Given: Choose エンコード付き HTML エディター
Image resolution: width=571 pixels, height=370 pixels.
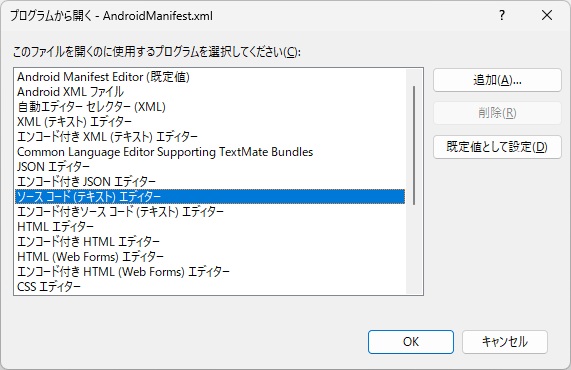Looking at the screenshot, I should pyautogui.click(x=210, y=241).
